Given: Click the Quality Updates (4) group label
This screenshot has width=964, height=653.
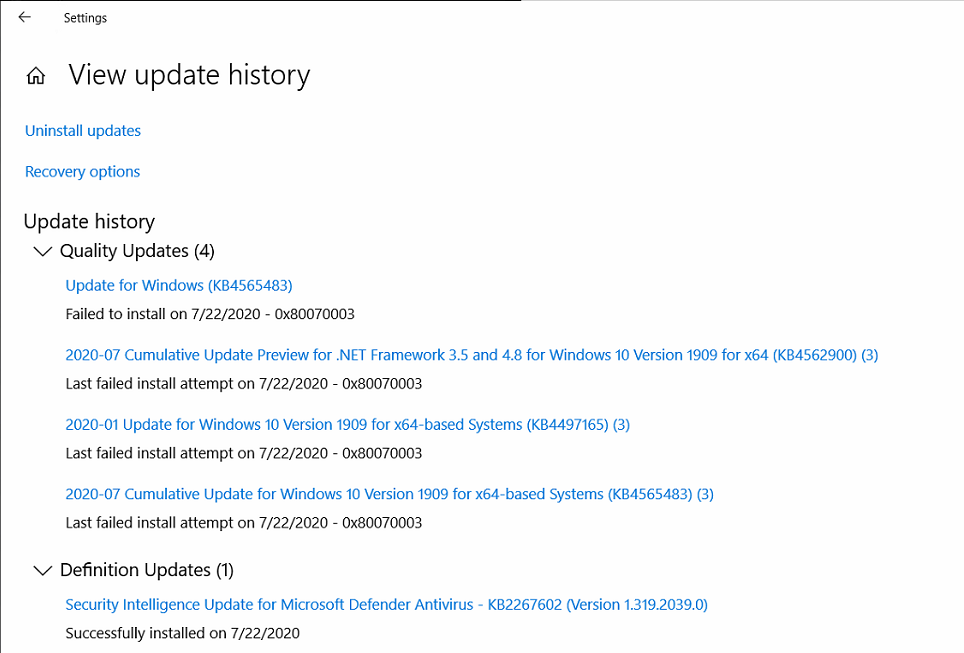Looking at the screenshot, I should [x=137, y=251].
